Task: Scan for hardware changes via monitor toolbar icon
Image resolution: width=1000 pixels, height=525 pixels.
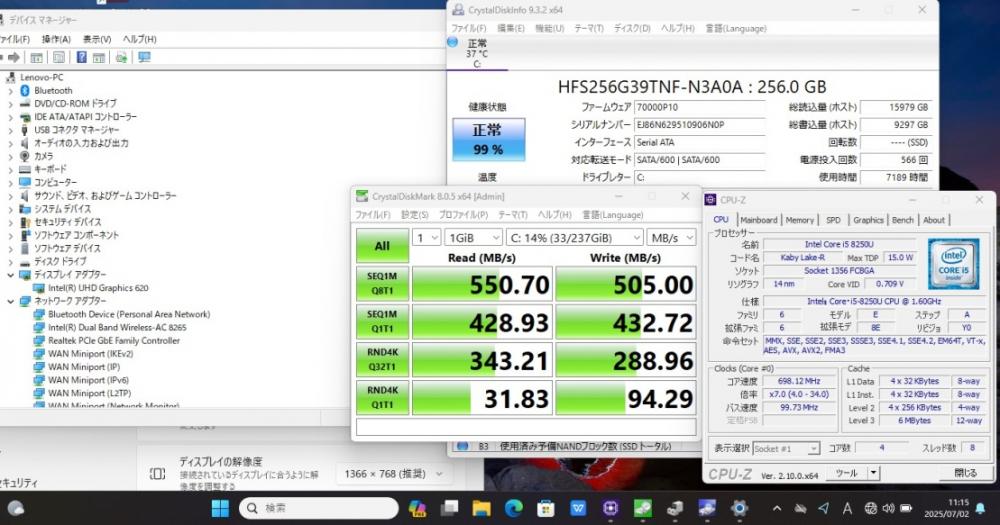Action: pos(144,57)
